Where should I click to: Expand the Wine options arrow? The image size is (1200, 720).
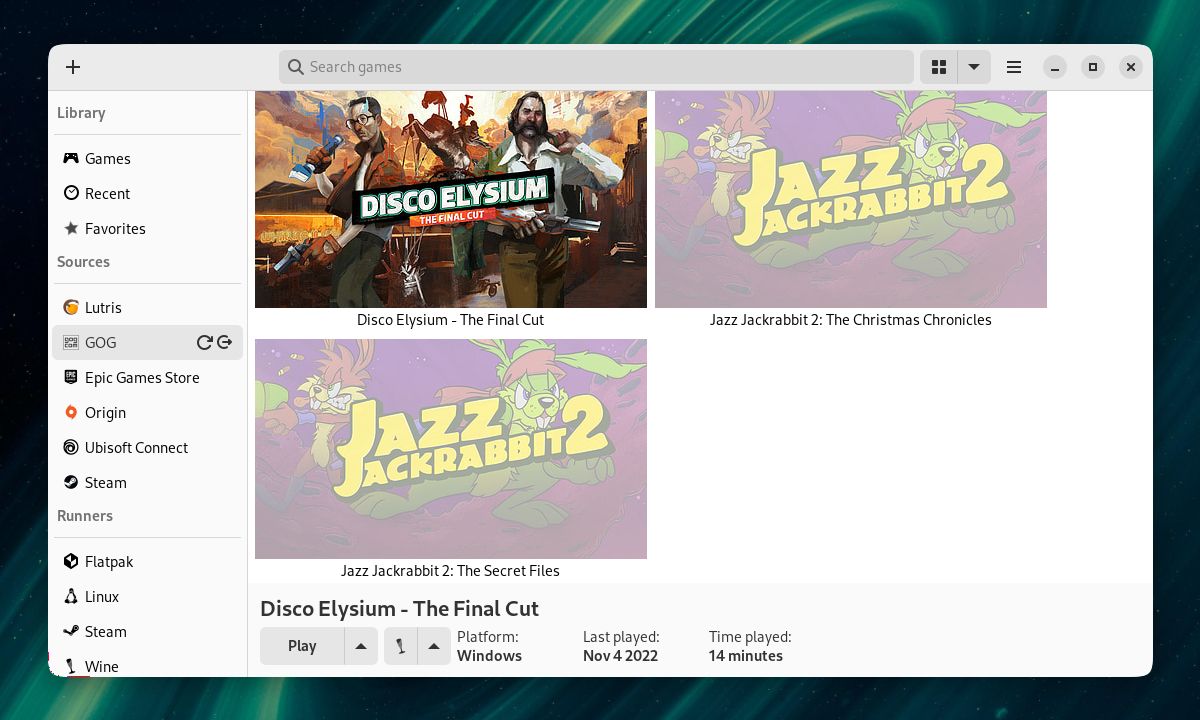pyautogui.click(x=433, y=646)
